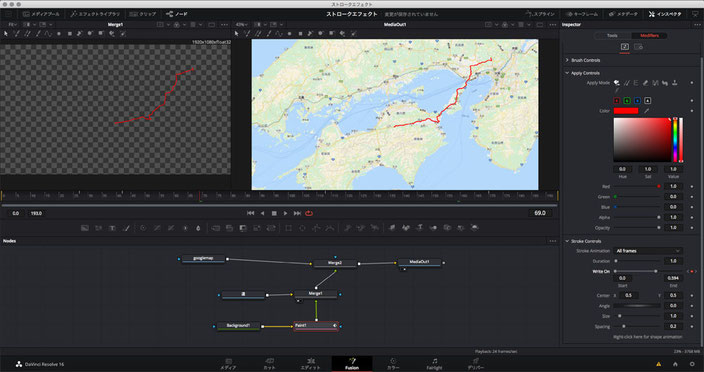Click the Write On Start value field
The height and width of the screenshot is (372, 704).
(623, 278)
